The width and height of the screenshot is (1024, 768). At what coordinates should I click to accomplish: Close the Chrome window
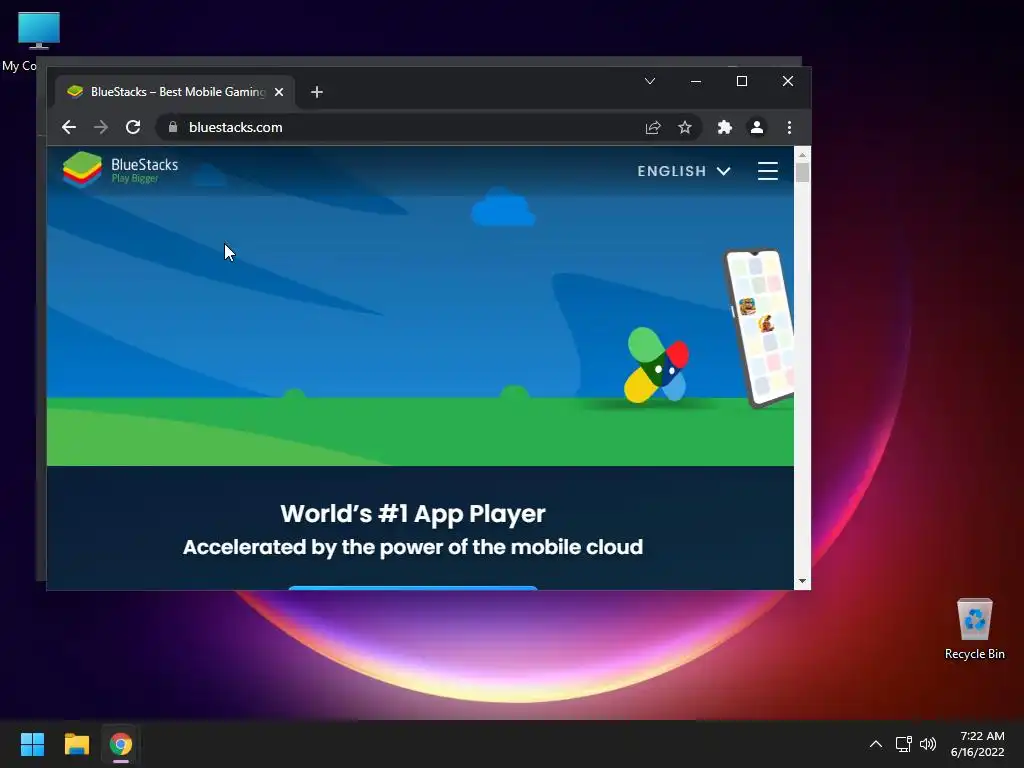tap(788, 81)
